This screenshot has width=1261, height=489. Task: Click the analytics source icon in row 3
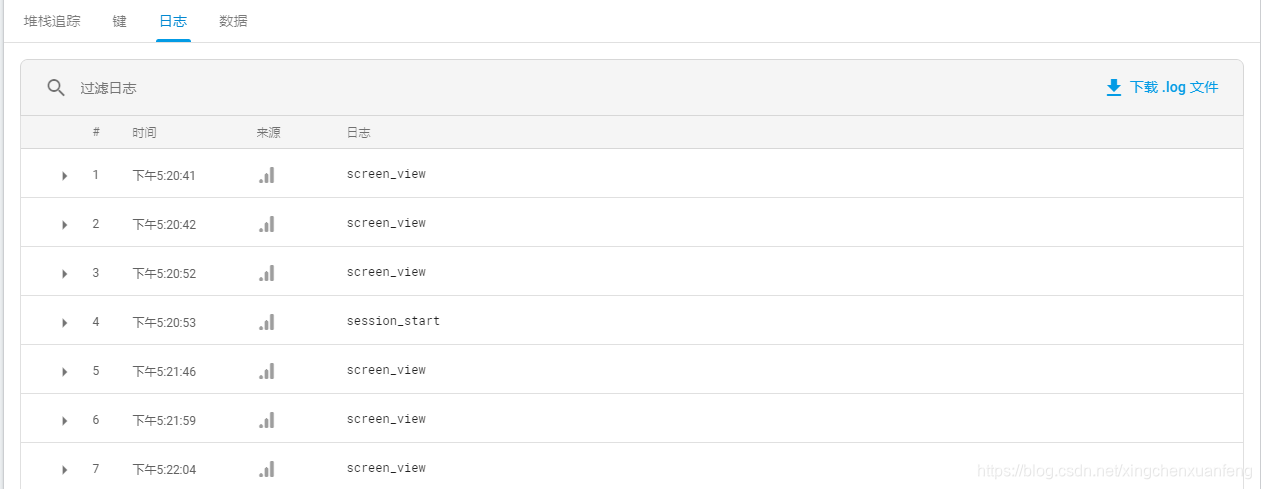(x=267, y=273)
